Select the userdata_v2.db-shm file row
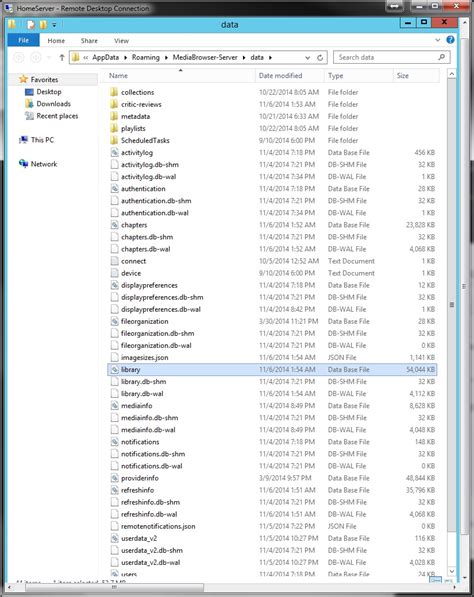 tap(272, 550)
